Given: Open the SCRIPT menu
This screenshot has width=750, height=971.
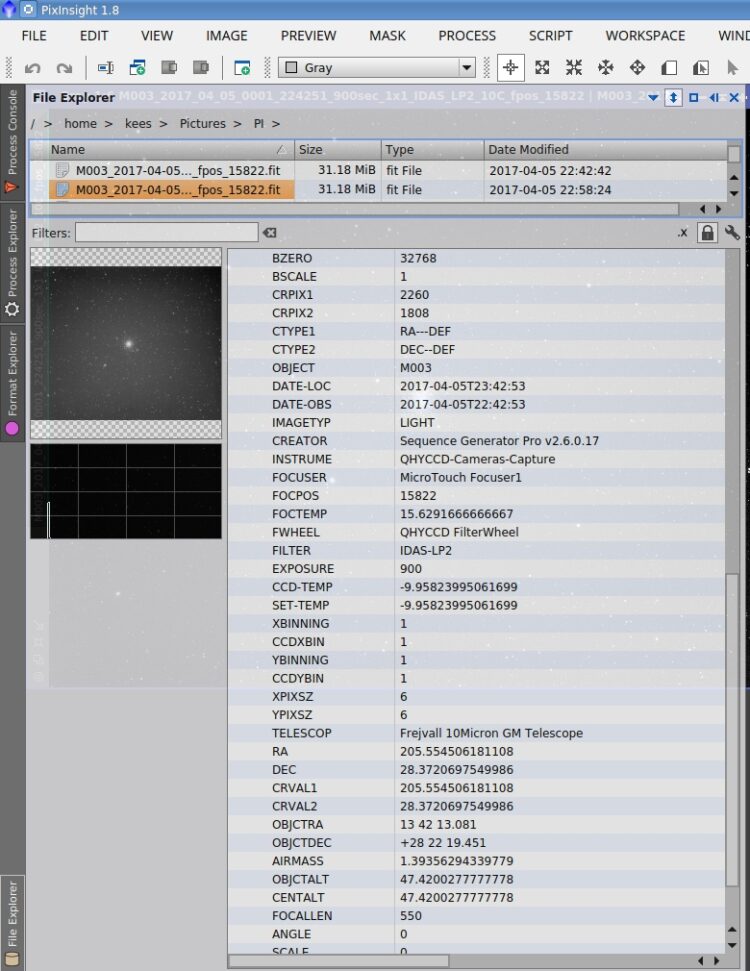Looking at the screenshot, I should (x=550, y=35).
